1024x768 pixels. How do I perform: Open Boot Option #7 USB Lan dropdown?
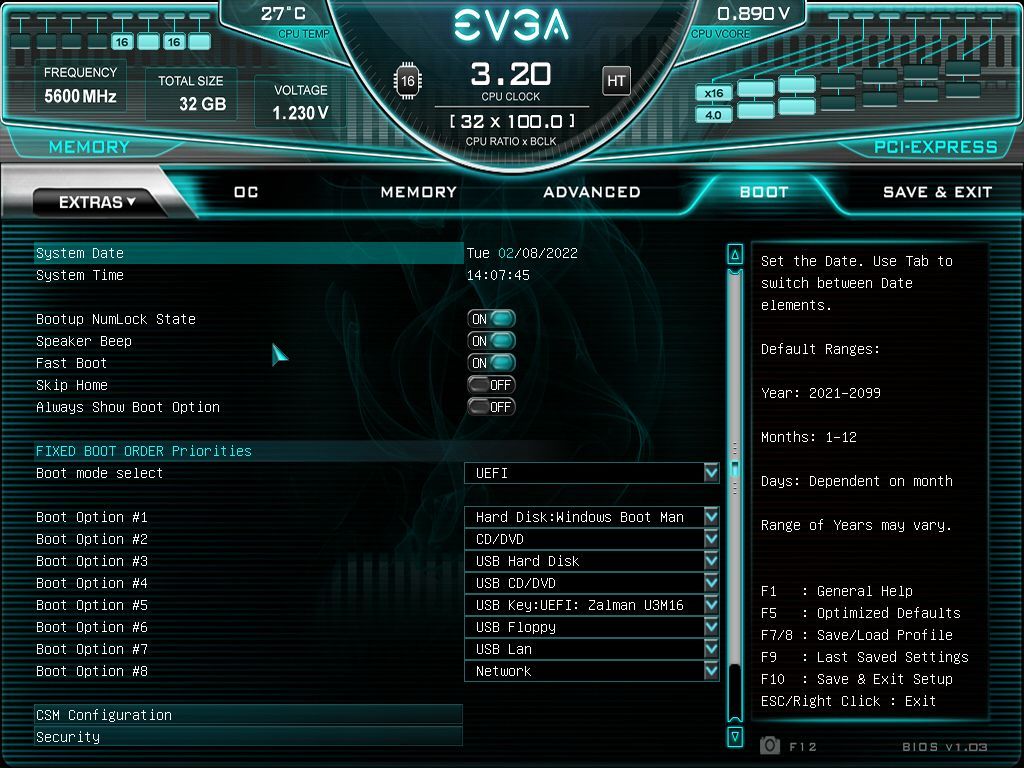coord(592,649)
